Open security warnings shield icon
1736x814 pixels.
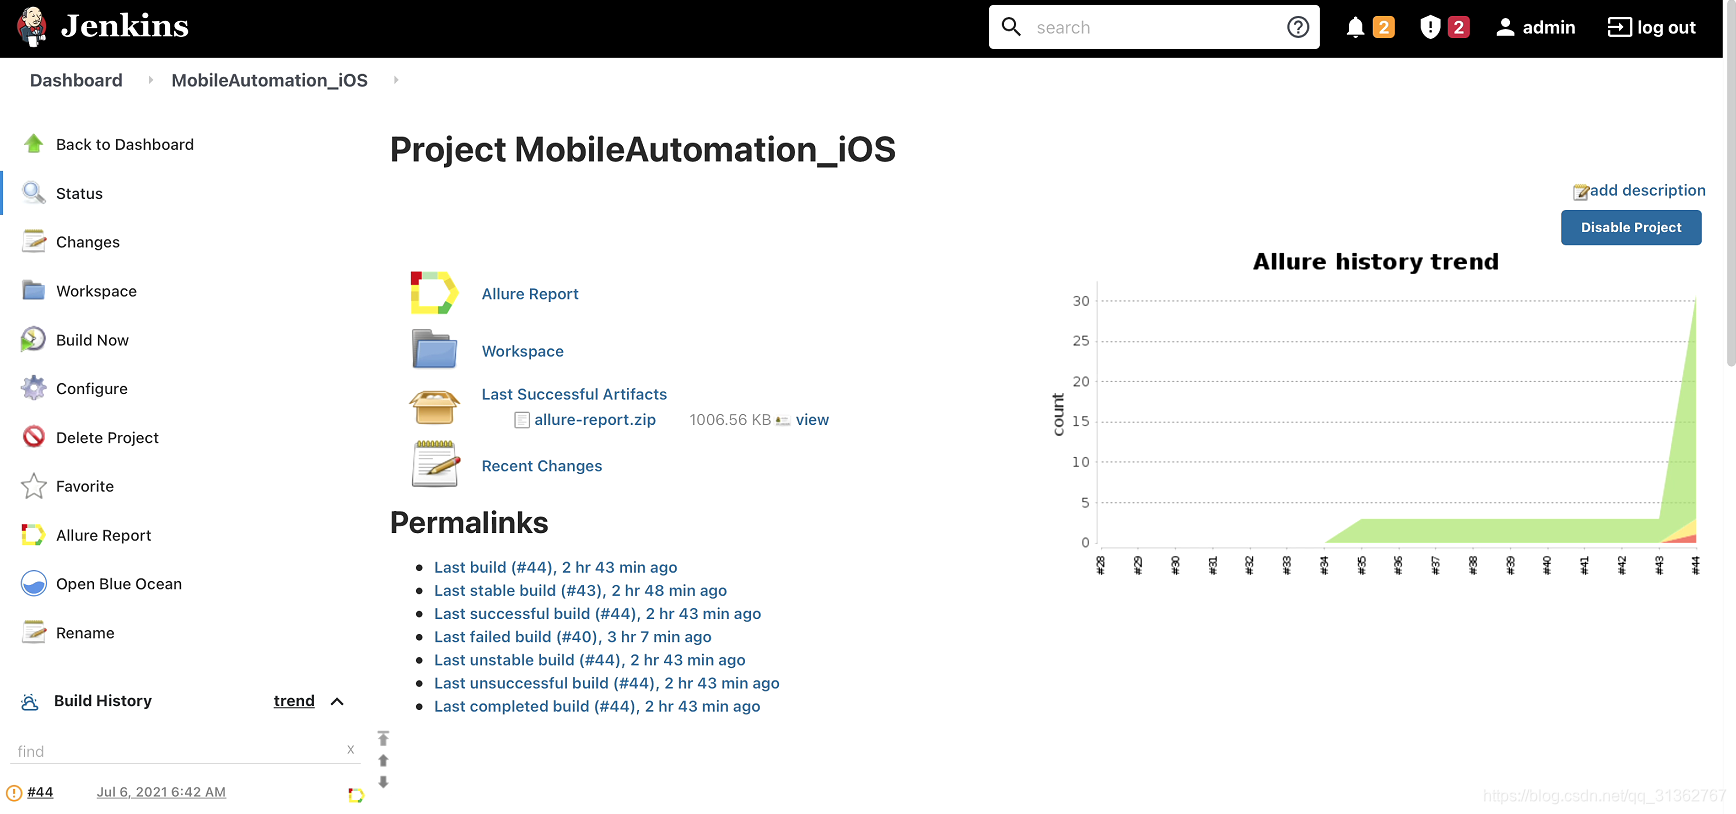click(x=1430, y=27)
